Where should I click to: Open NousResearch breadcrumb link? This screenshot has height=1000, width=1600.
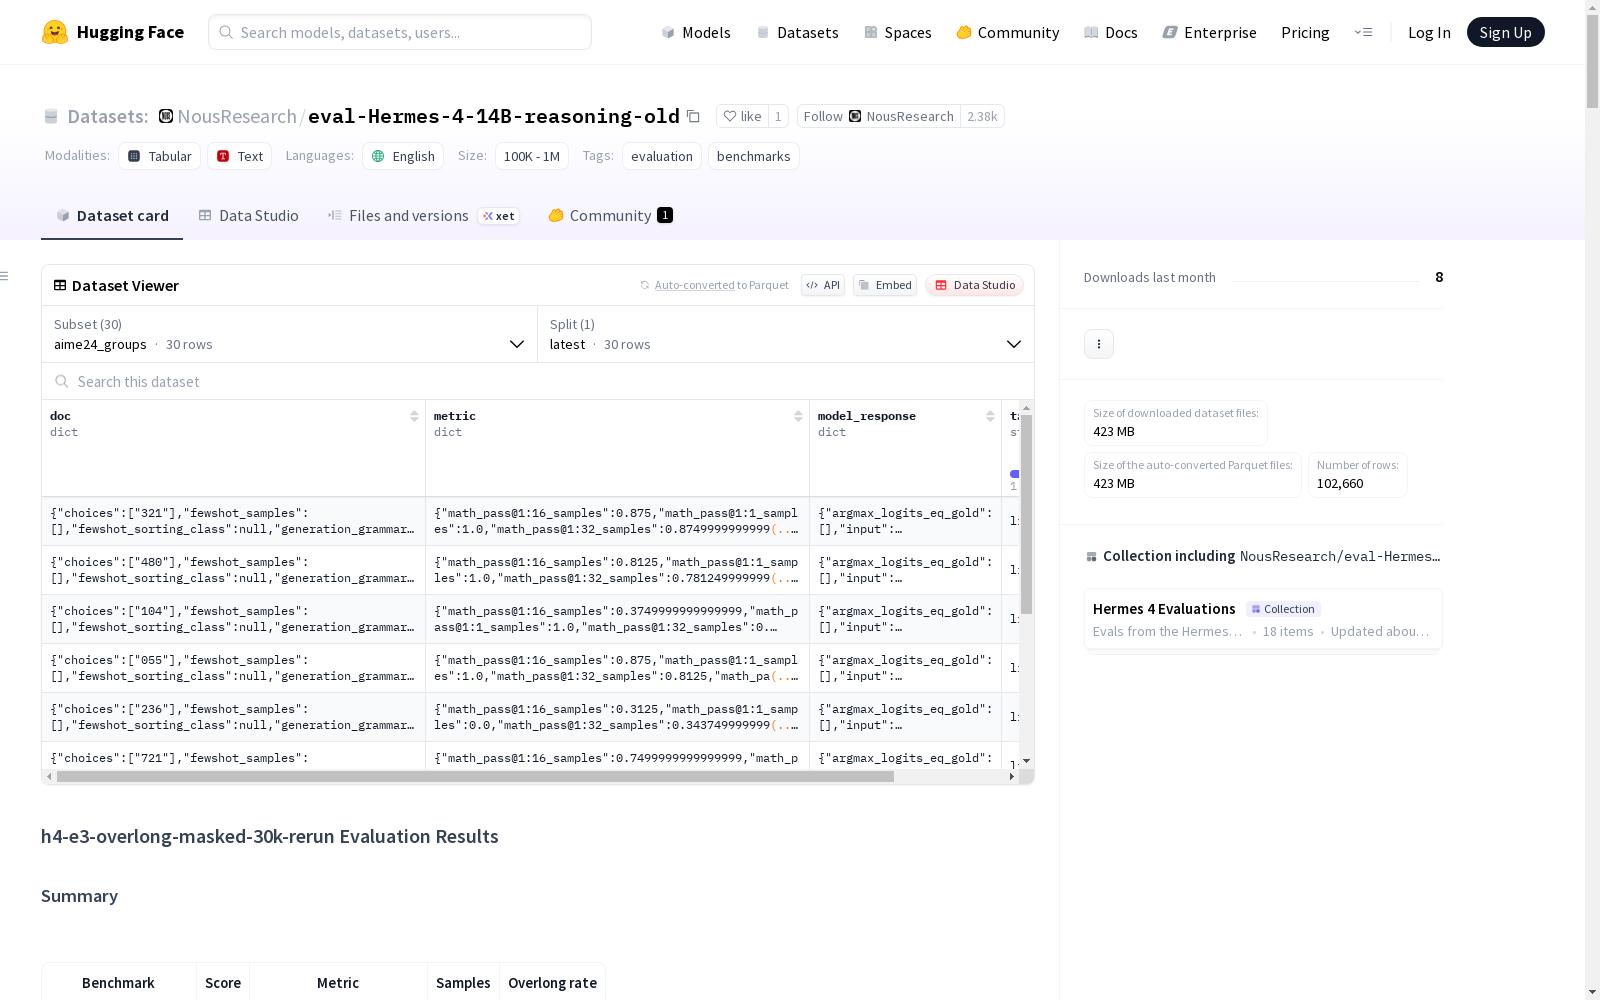pyautogui.click(x=237, y=116)
